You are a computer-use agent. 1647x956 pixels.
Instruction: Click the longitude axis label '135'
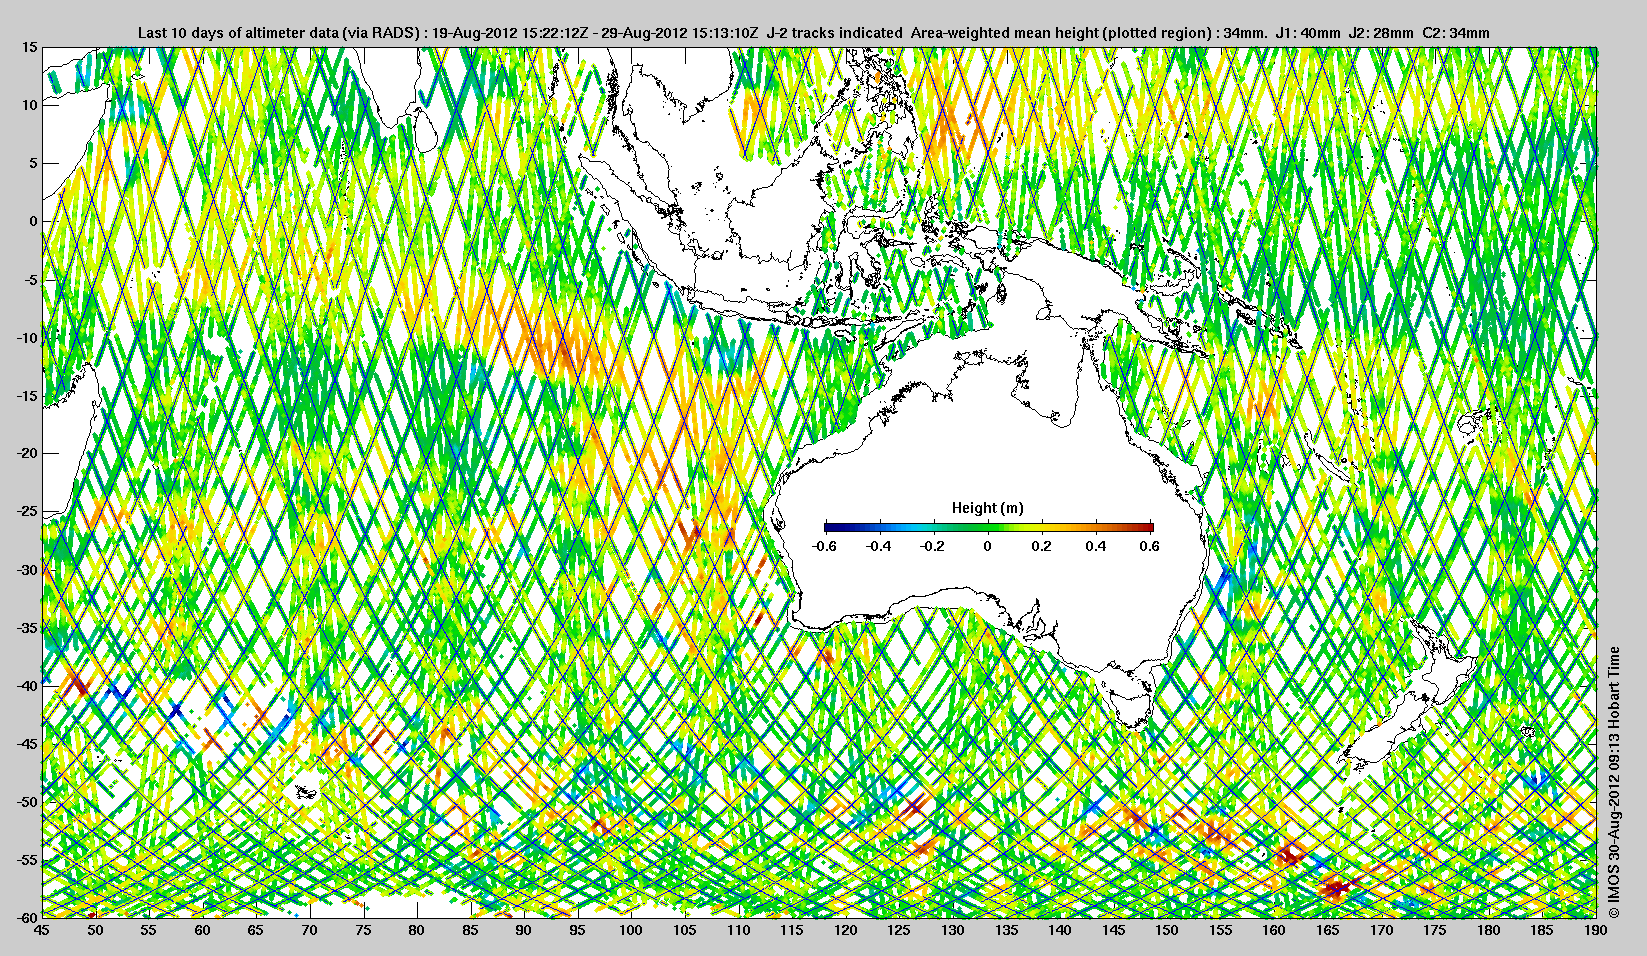[1006, 930]
